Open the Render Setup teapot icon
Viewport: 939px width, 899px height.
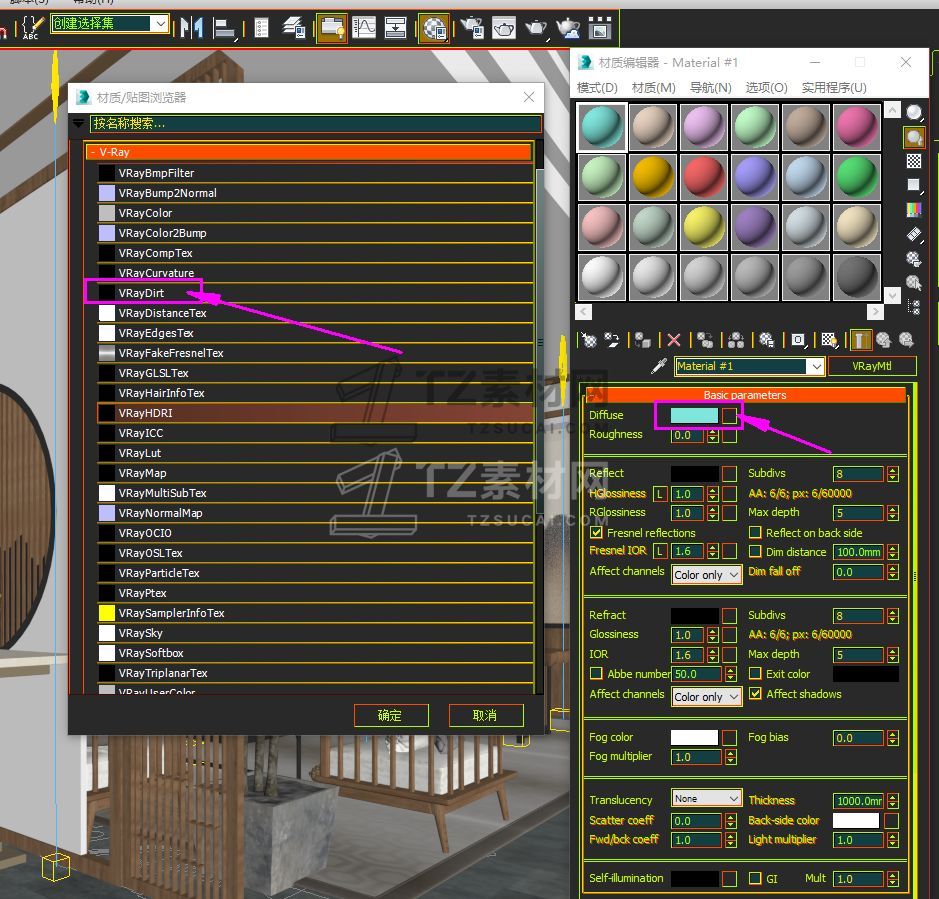[x=470, y=27]
